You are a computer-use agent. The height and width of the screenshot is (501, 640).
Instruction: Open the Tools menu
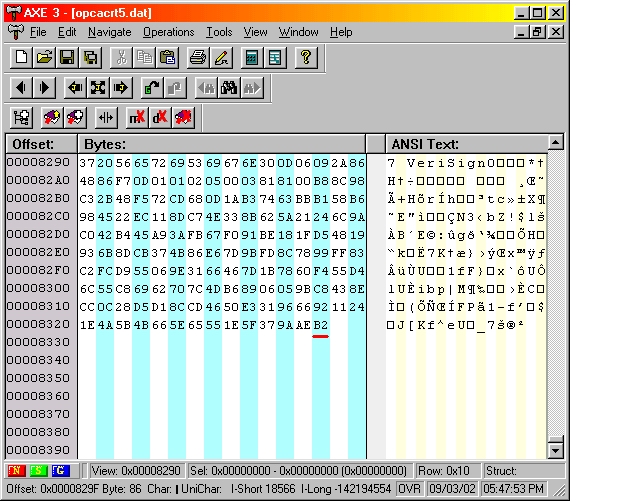pos(218,32)
